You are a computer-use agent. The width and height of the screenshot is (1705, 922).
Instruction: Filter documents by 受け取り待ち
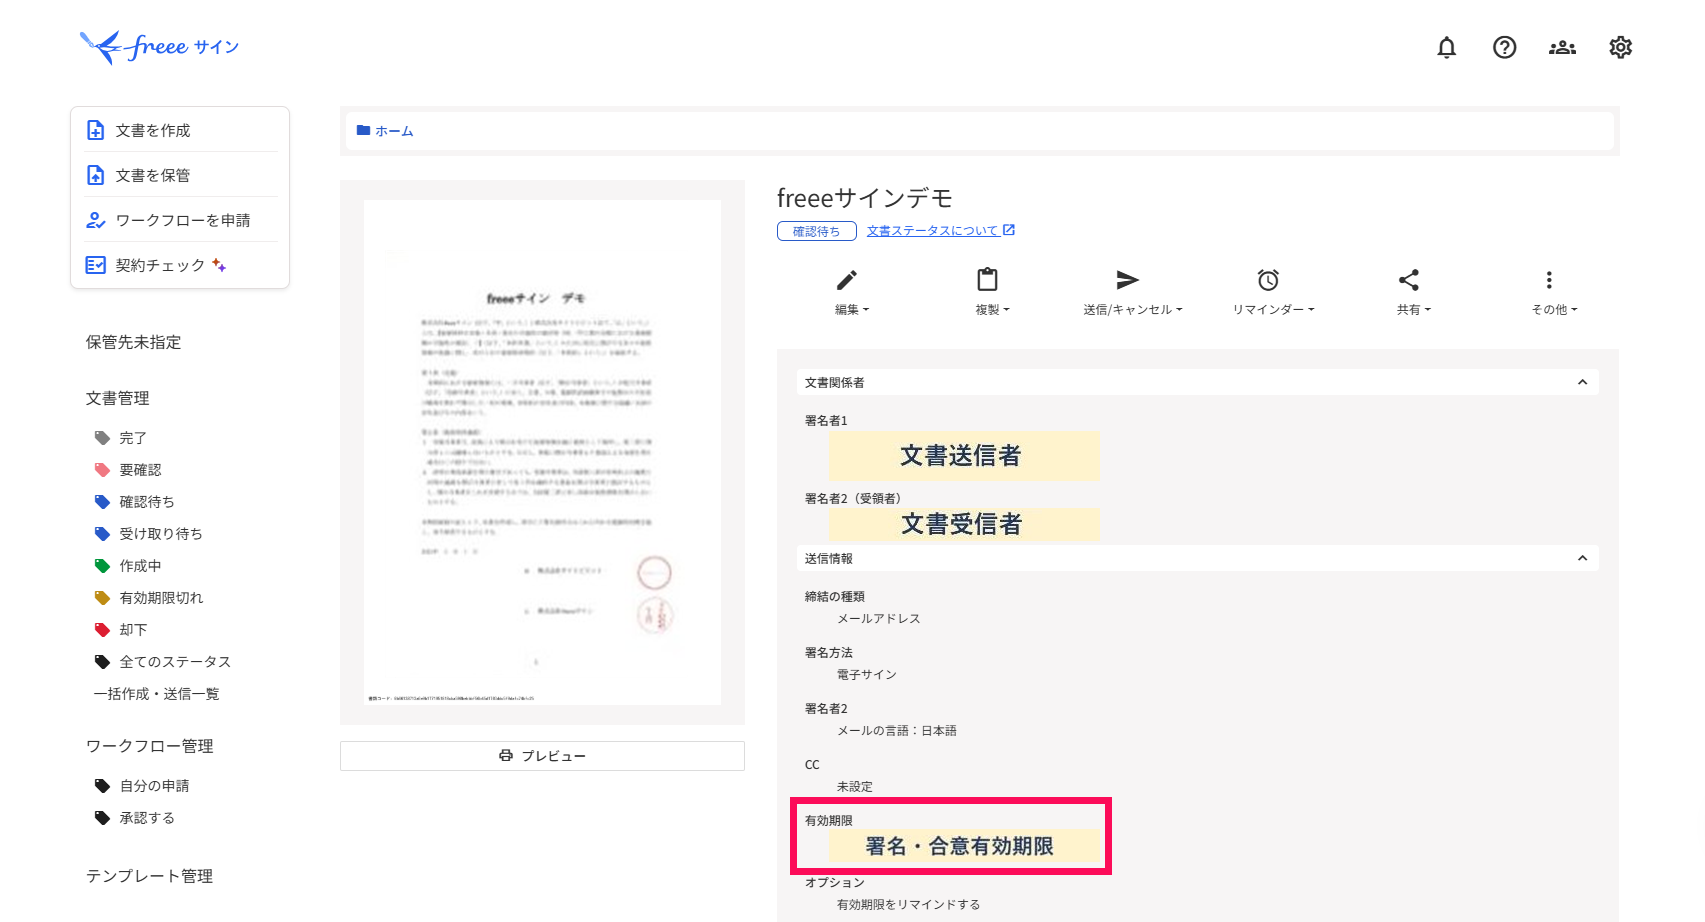coord(161,534)
